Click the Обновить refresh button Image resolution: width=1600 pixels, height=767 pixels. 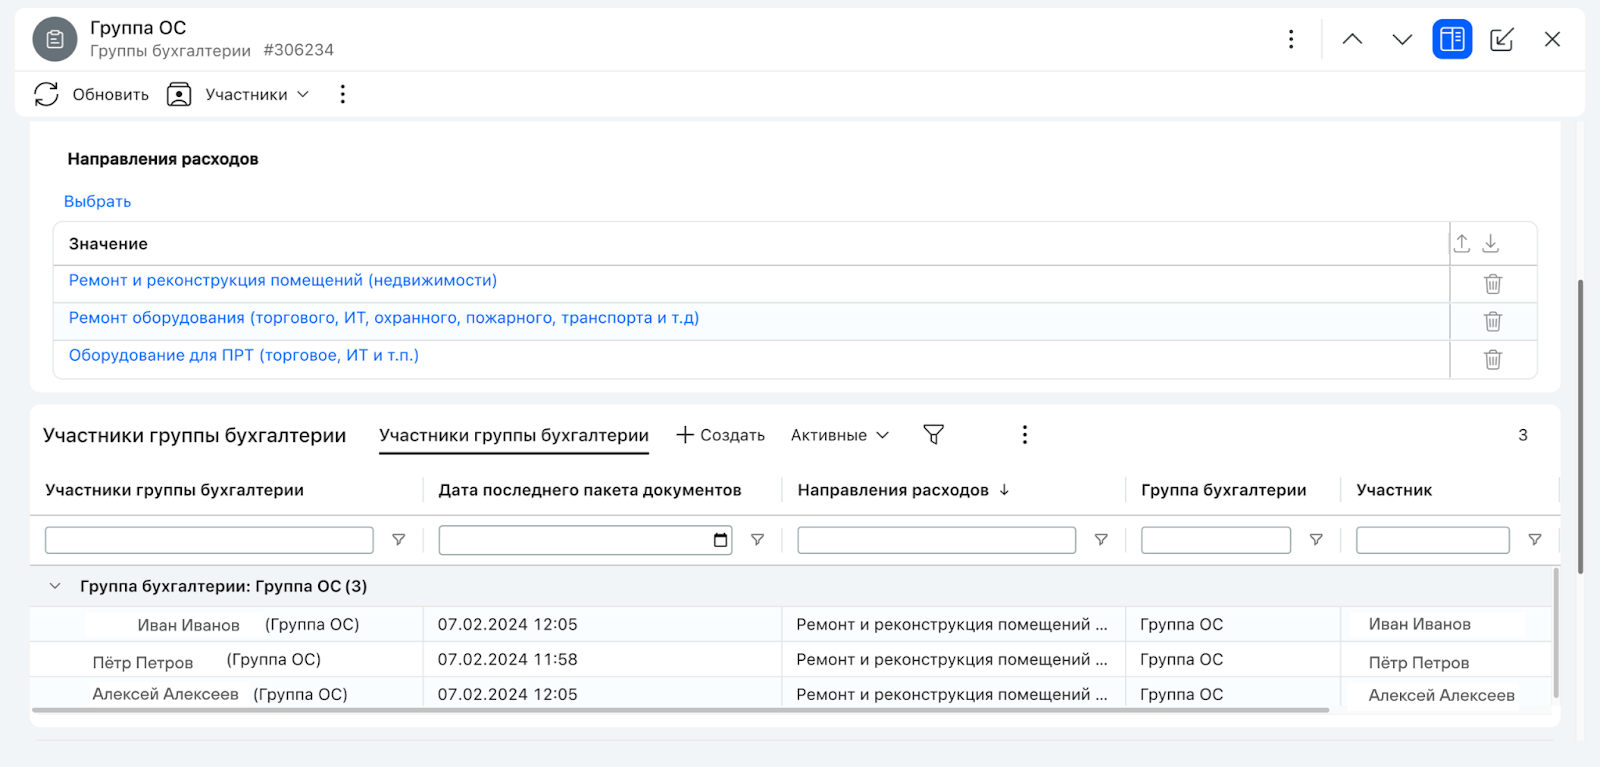[91, 94]
